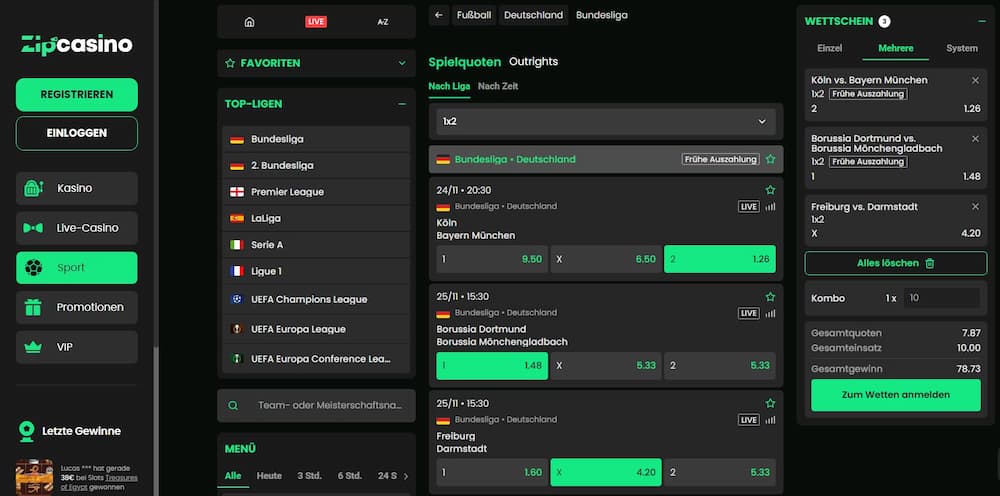1000x496 pixels.
Task: Sort matches by Nach Zeit
Action: 497,86
